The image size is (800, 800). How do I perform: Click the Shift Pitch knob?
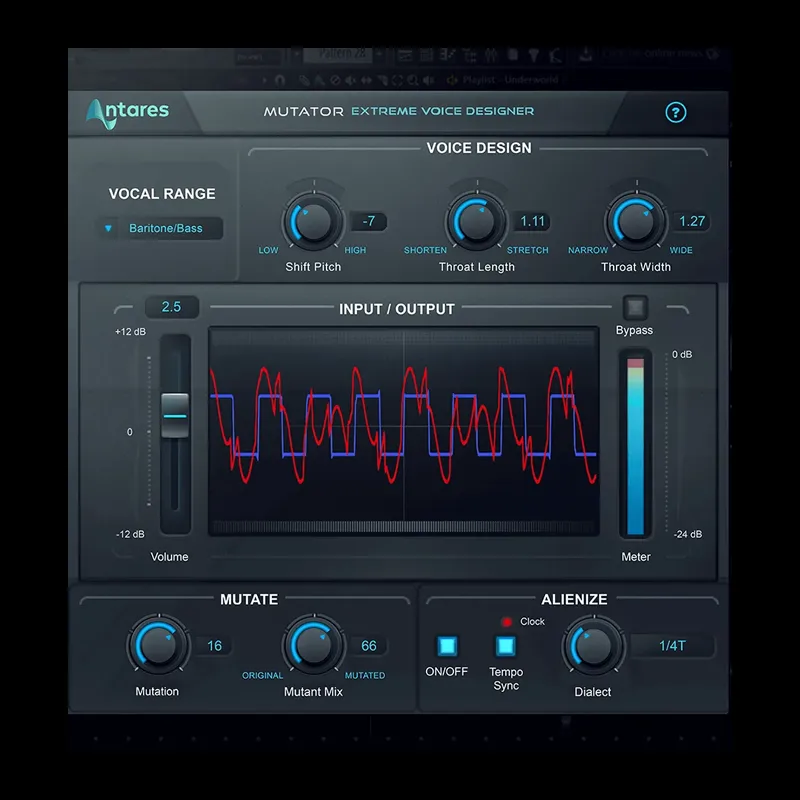point(313,221)
